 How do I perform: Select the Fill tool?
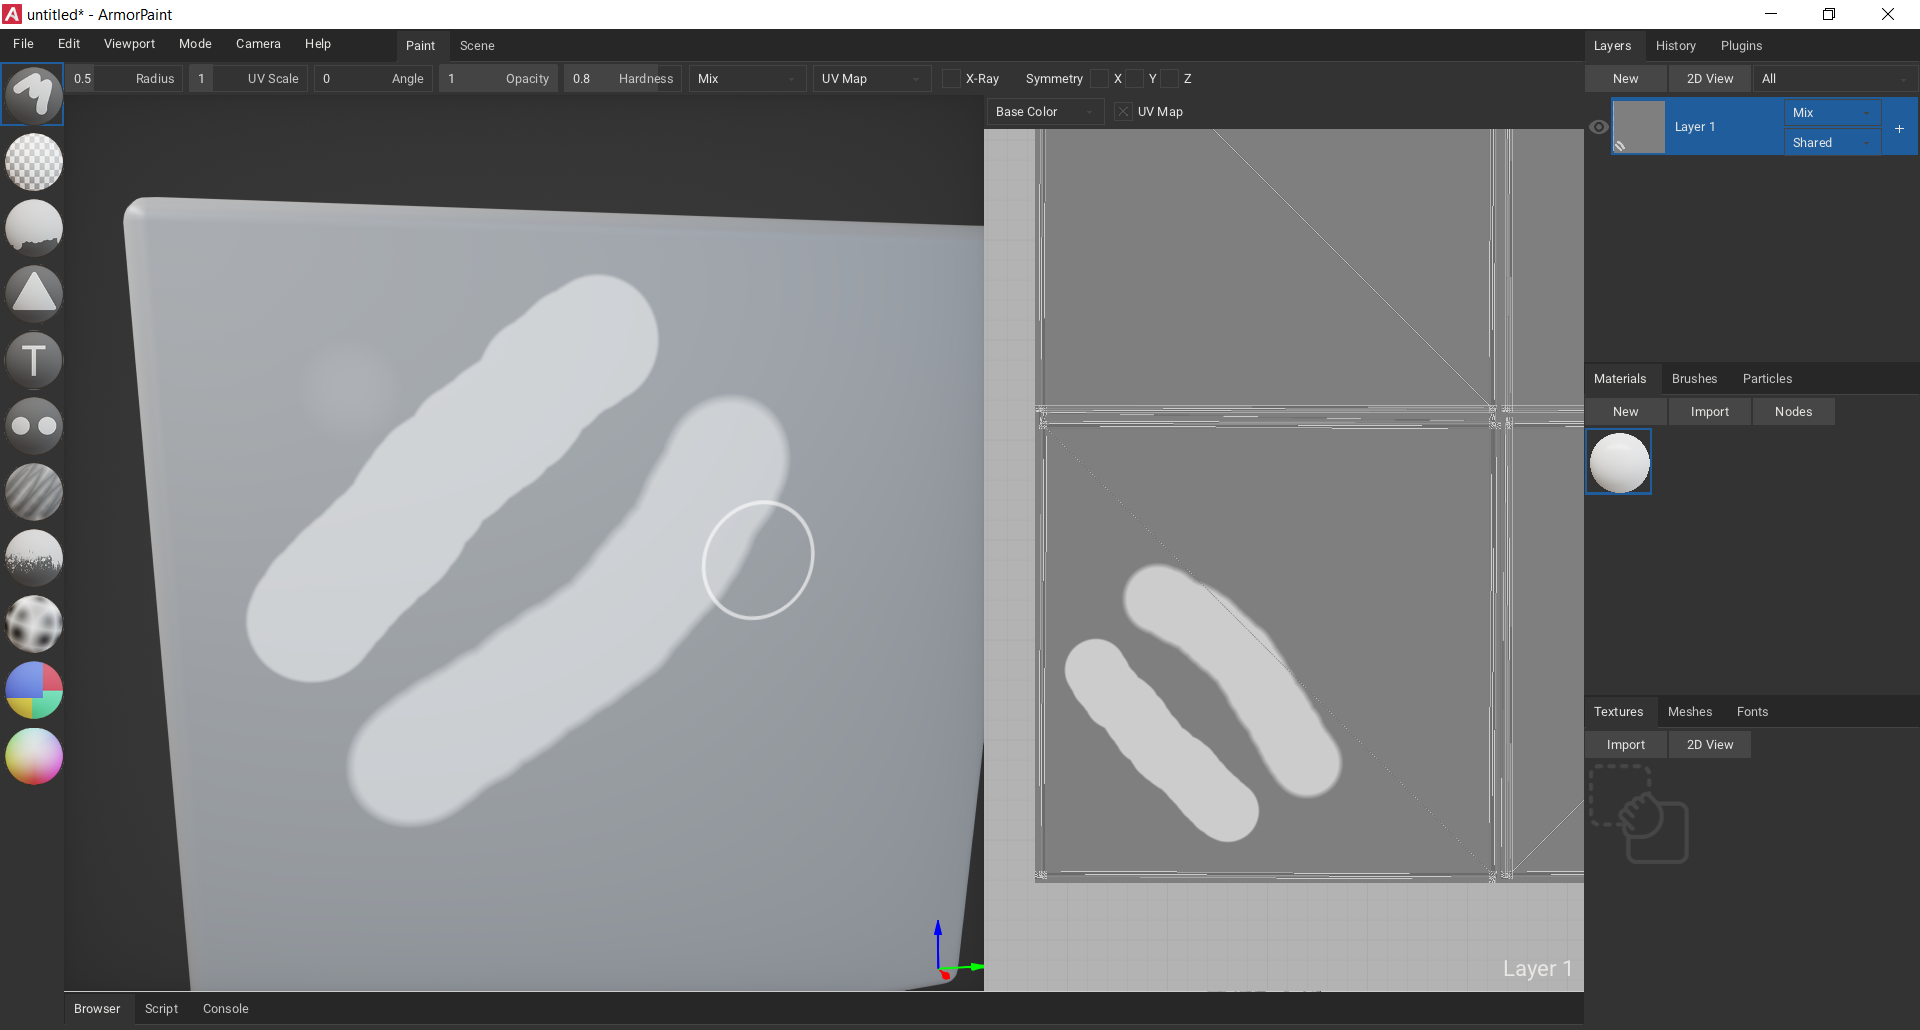tap(33, 228)
